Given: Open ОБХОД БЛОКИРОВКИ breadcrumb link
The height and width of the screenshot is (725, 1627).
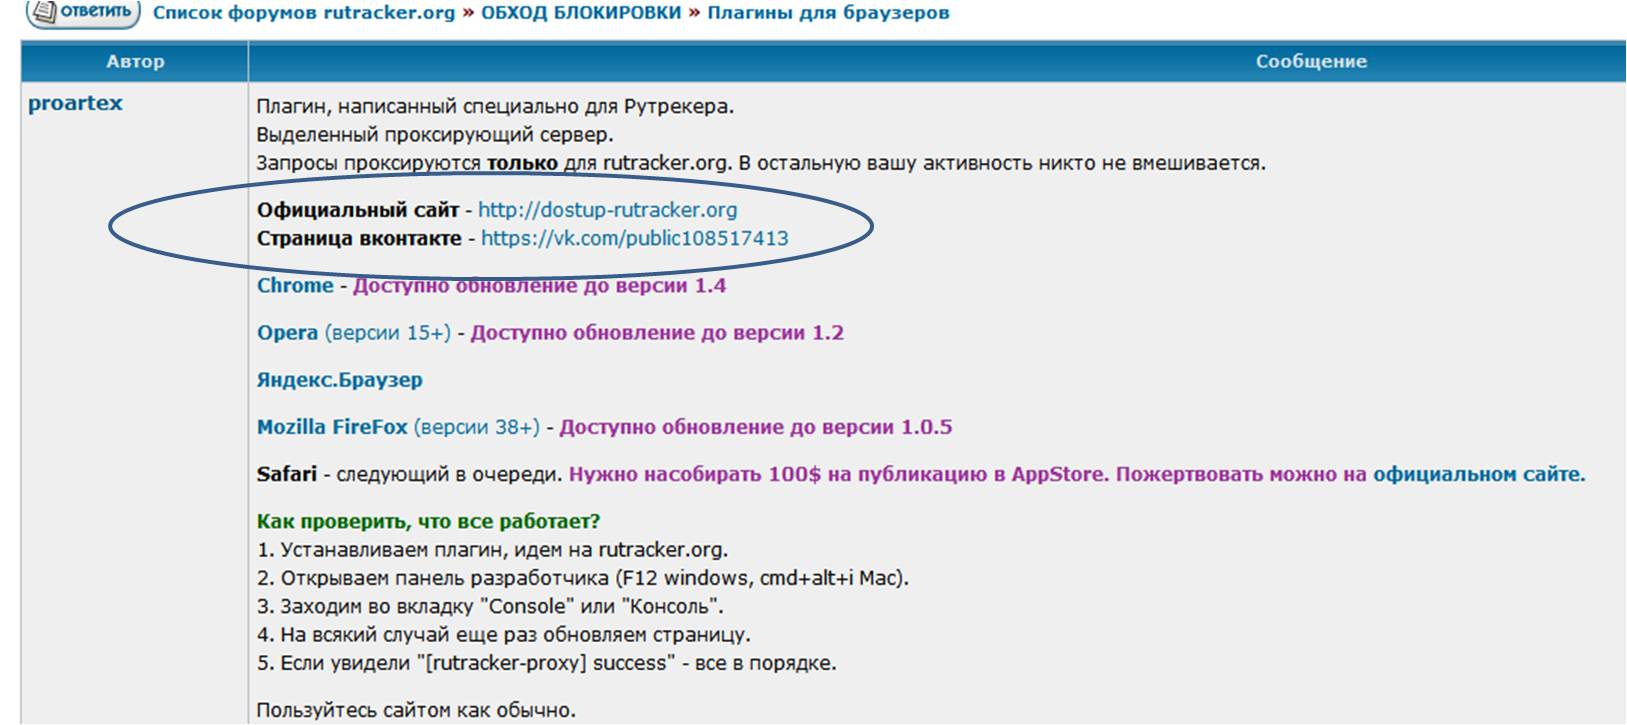Looking at the screenshot, I should click(581, 14).
